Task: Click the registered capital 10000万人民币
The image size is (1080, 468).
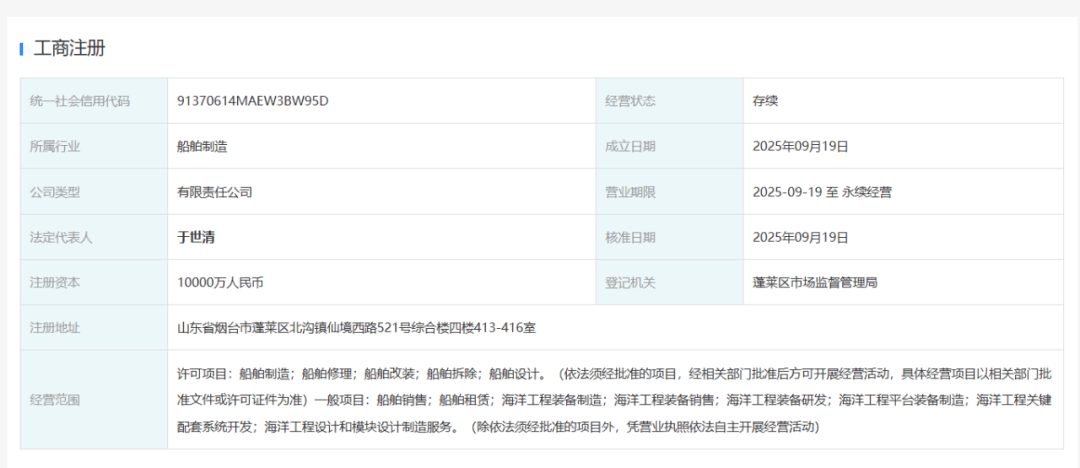Action: pos(220,283)
